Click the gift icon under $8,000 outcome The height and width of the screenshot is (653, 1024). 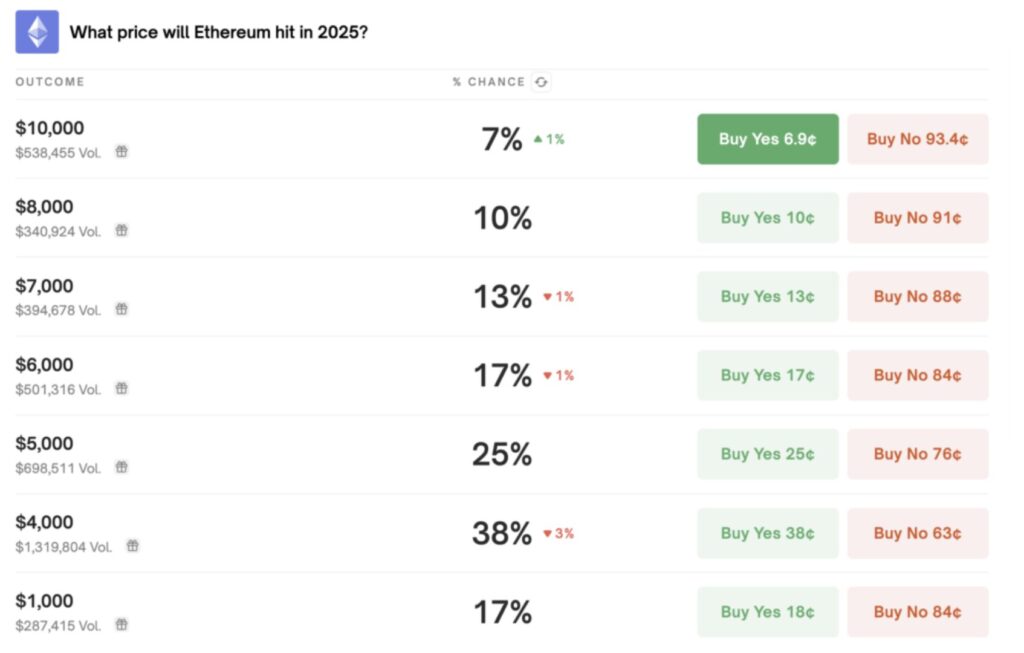[121, 231]
